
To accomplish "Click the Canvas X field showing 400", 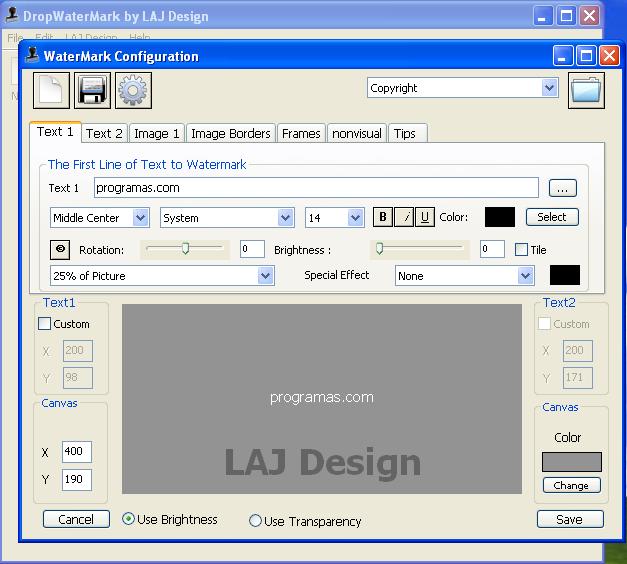I will (x=77, y=452).
